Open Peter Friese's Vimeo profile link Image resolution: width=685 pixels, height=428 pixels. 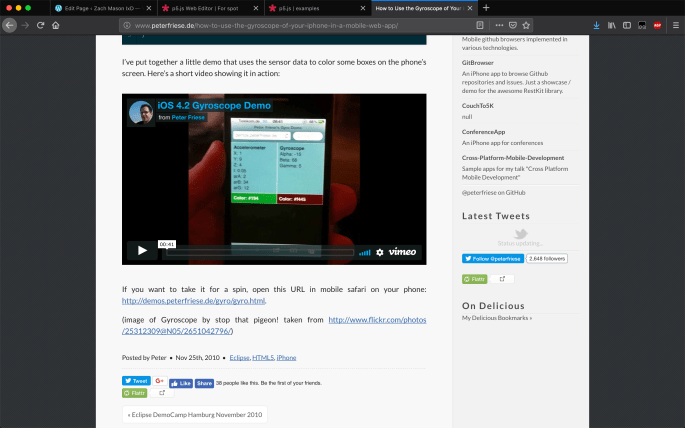pos(188,117)
